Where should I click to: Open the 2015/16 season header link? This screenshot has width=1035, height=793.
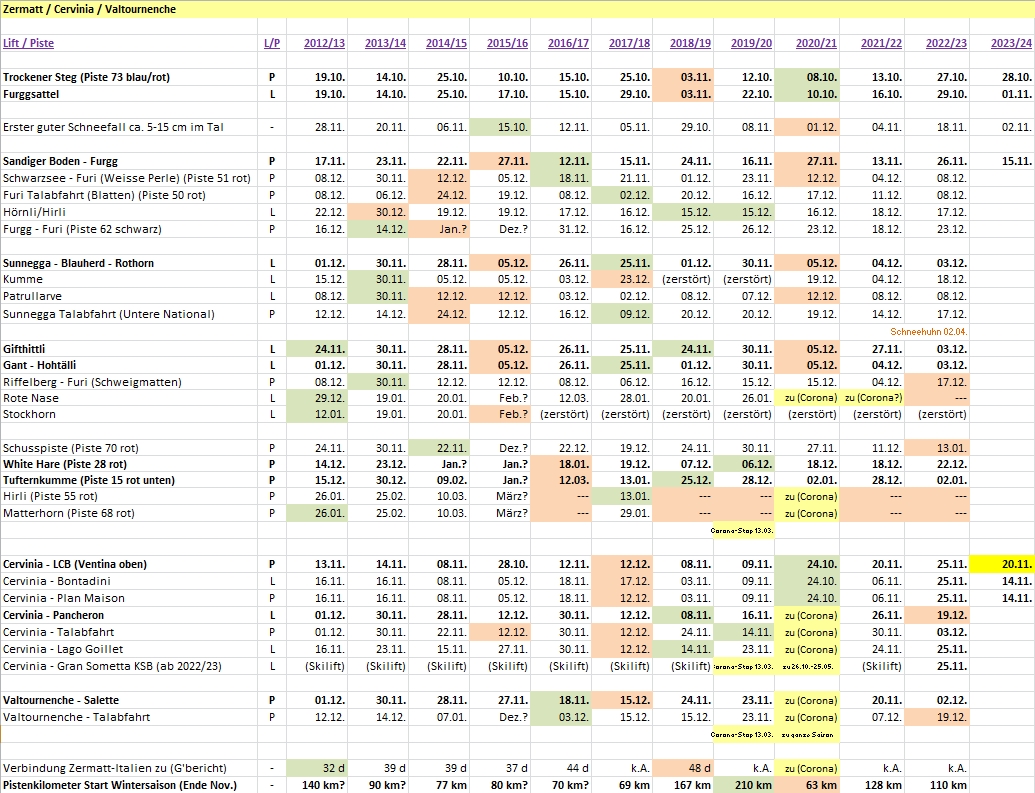click(x=507, y=43)
